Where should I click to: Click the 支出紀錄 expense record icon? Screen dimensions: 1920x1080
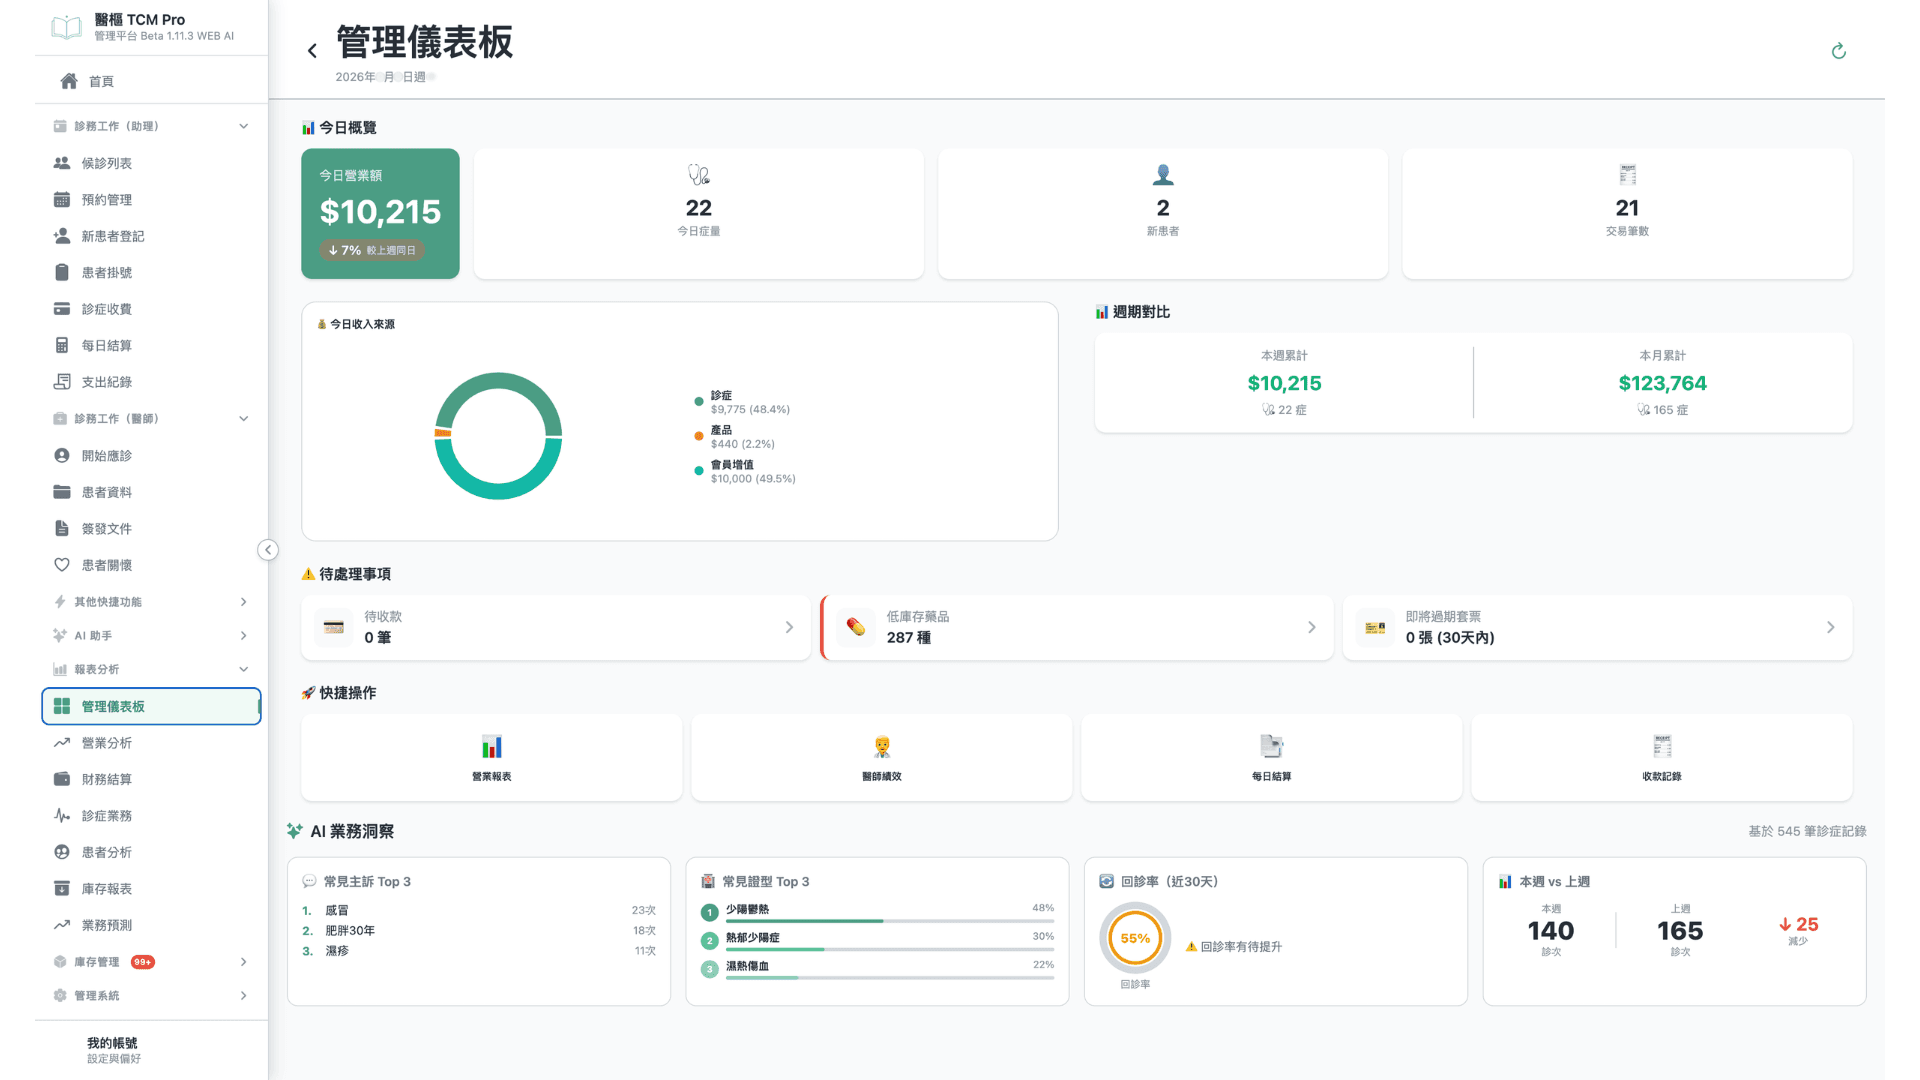[x=61, y=381]
